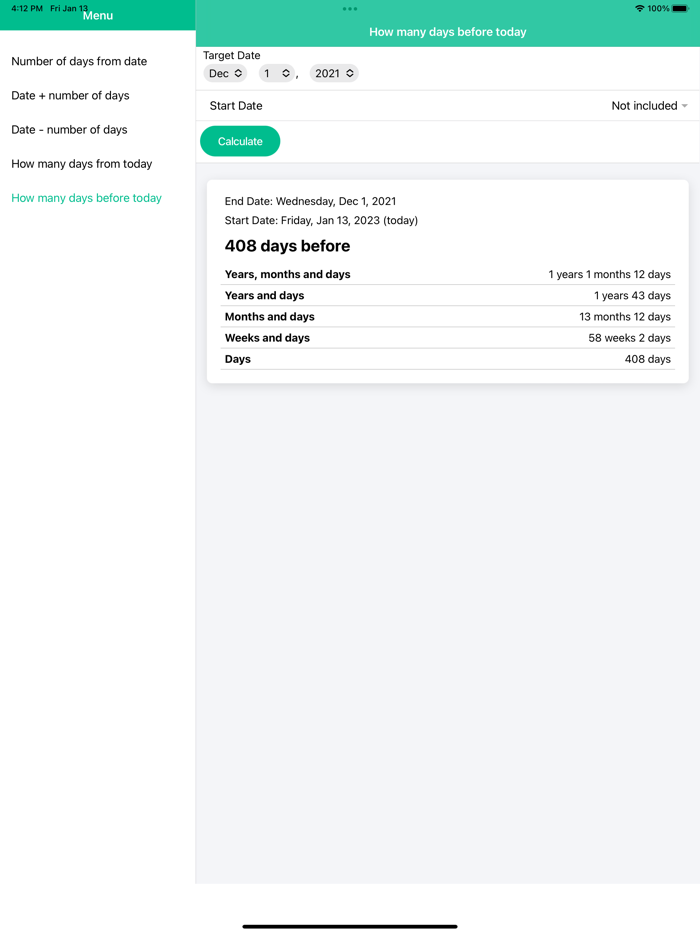Screen dimensions: 700x934
Task: Select Date + number of days
Action: [69, 95]
